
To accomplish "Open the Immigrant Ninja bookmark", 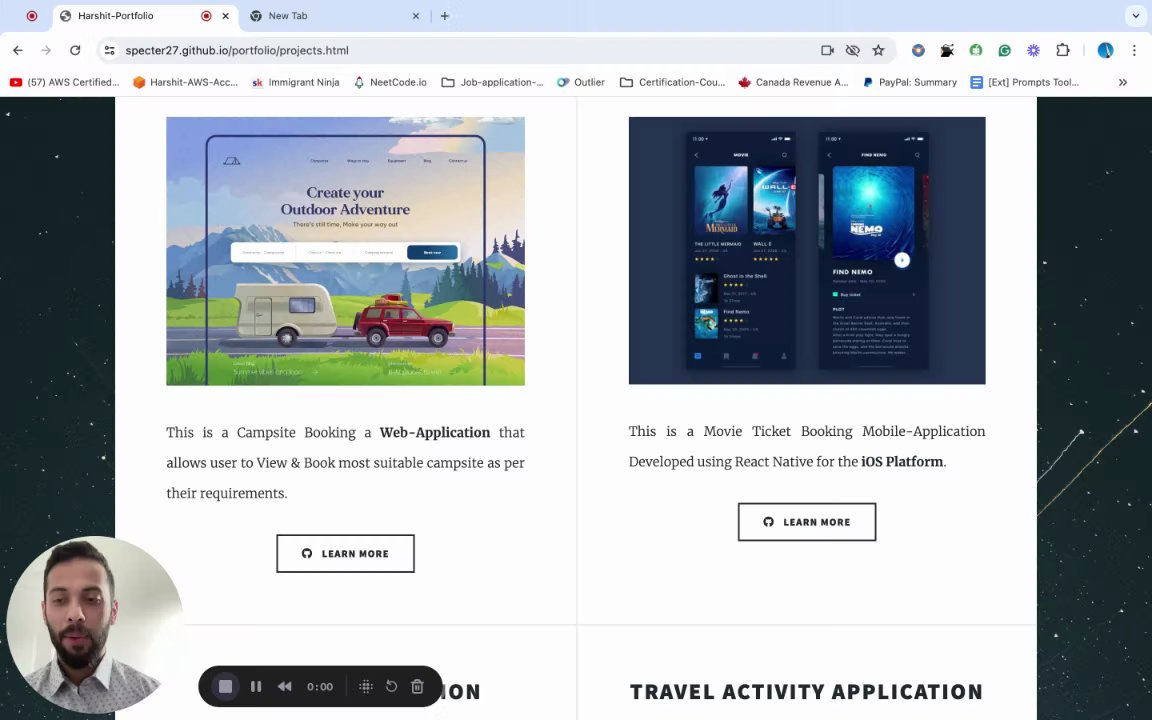I will [x=295, y=82].
